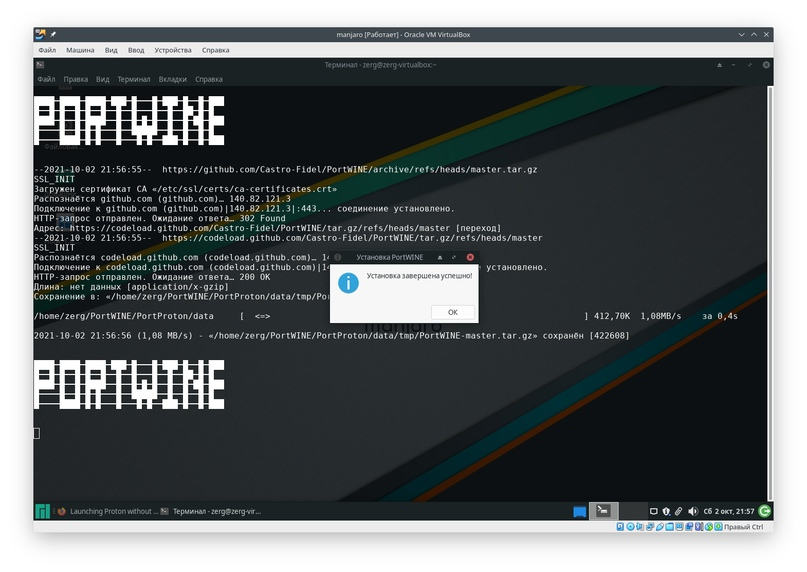This screenshot has height=572, width=807.
Task: Click the pin icon in VirtualBox title bar
Action: click(x=53, y=34)
